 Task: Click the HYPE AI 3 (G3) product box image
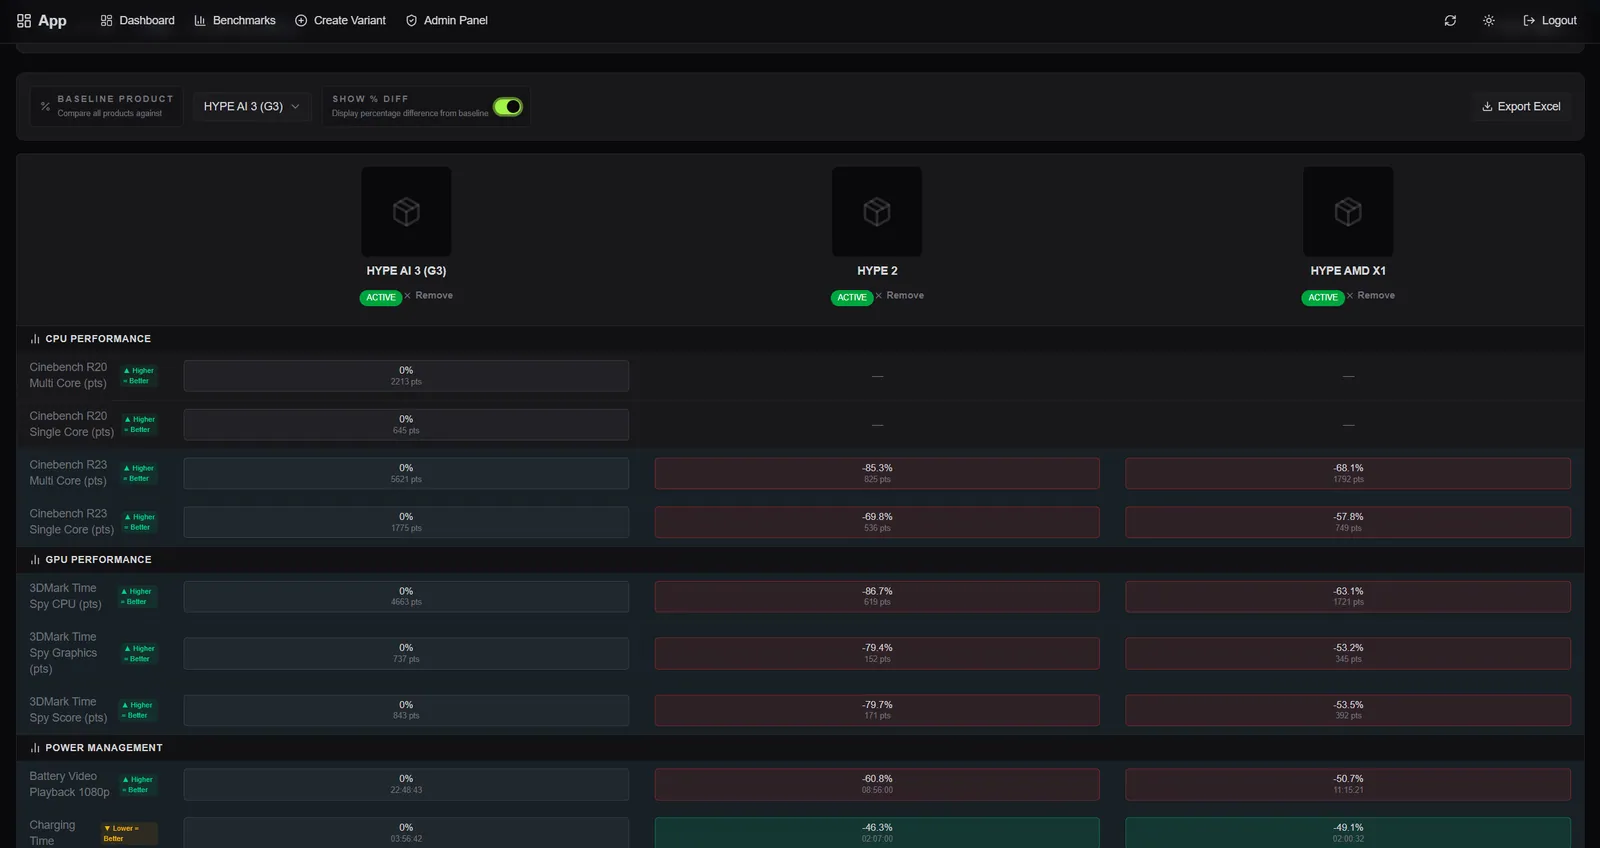click(406, 212)
